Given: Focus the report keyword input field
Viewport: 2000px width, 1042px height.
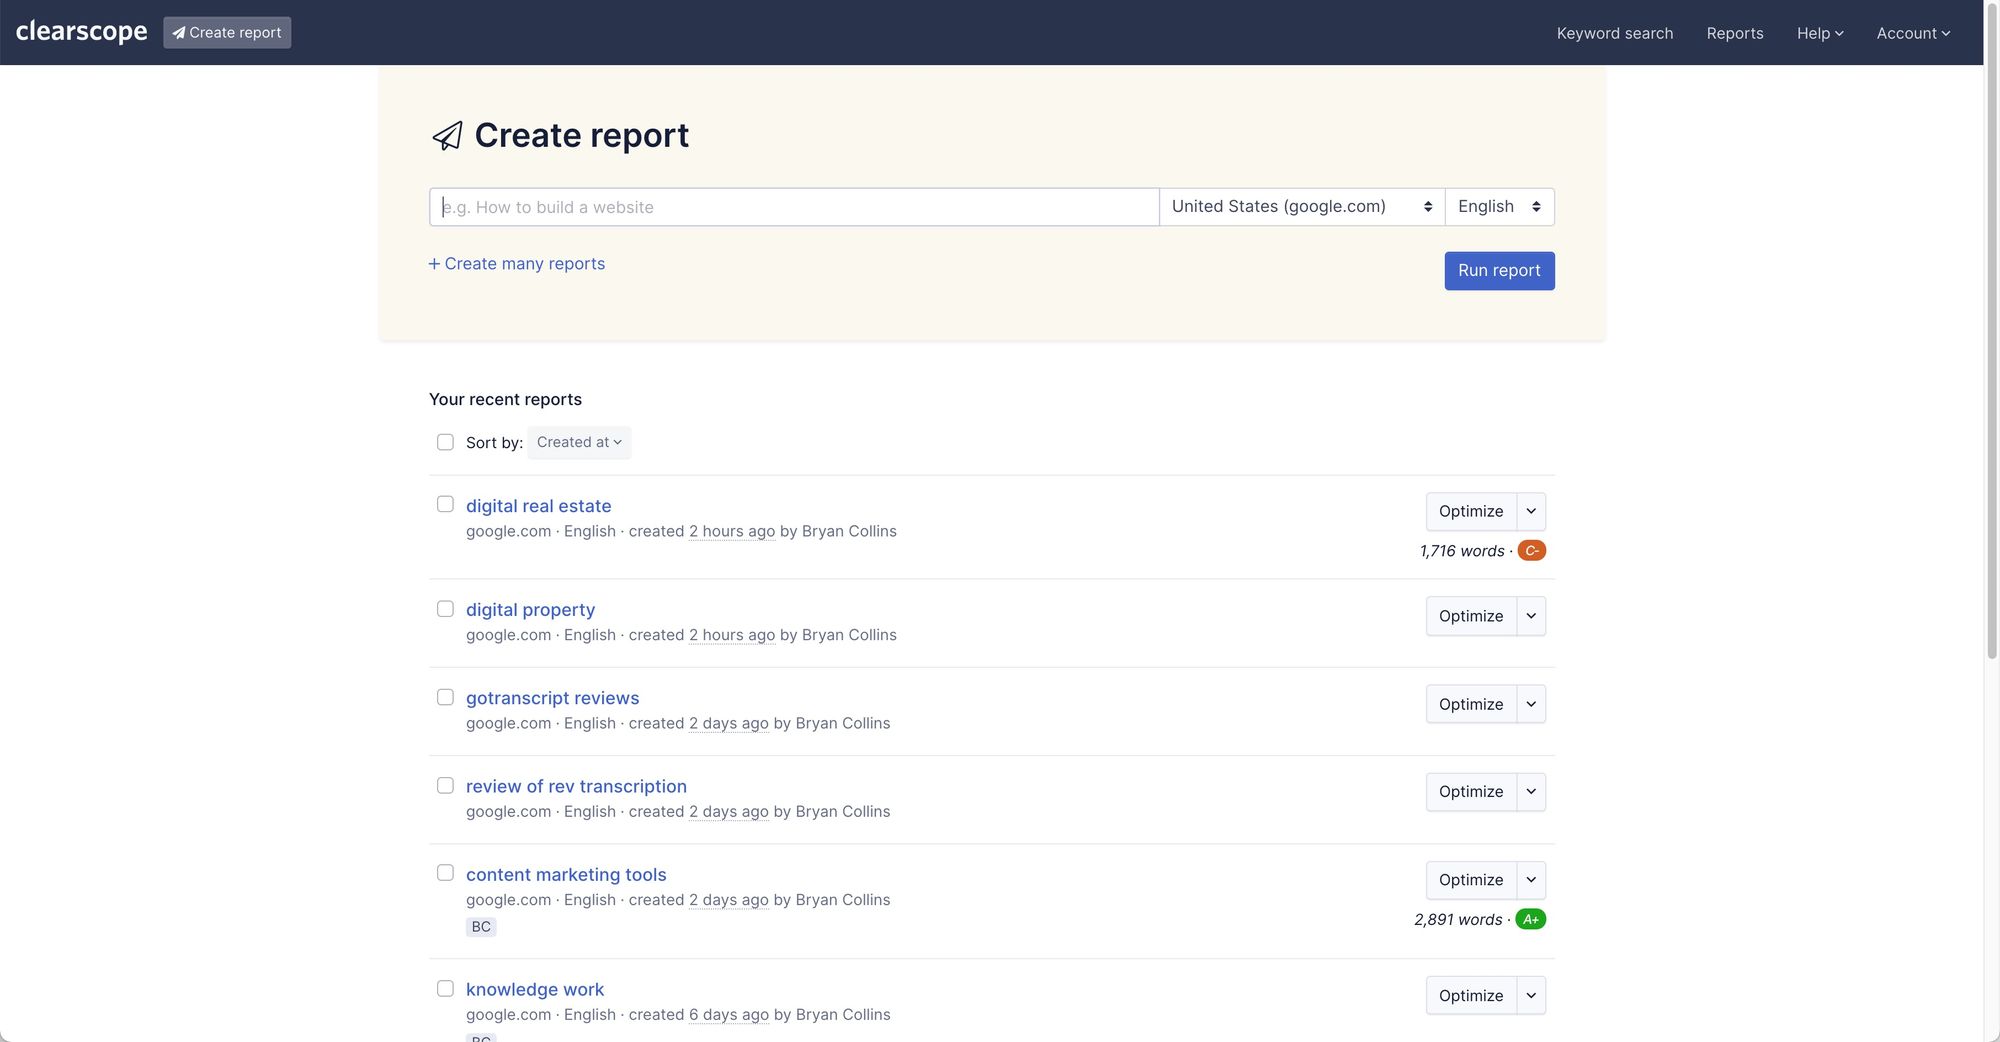Looking at the screenshot, I should click(x=794, y=207).
